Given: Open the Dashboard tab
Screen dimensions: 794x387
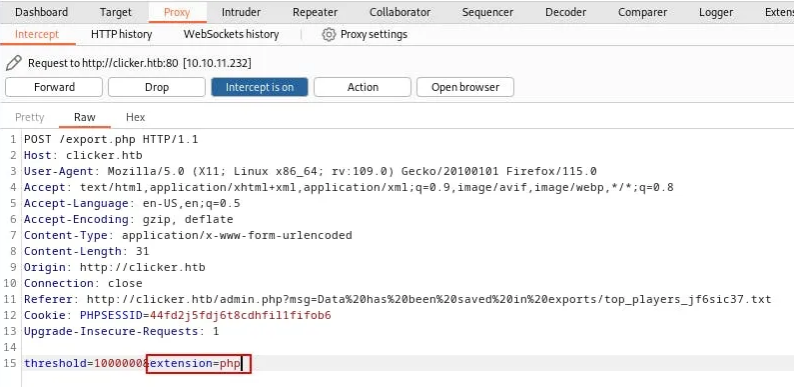Looking at the screenshot, I should [41, 12].
